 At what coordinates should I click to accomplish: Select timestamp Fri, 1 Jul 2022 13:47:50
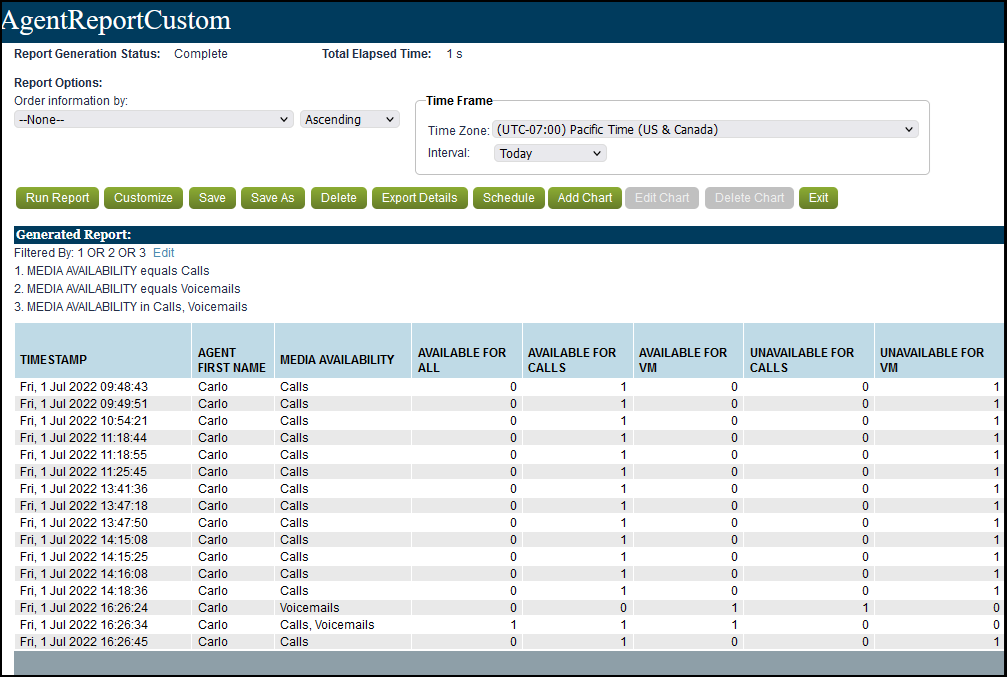[x=84, y=523]
